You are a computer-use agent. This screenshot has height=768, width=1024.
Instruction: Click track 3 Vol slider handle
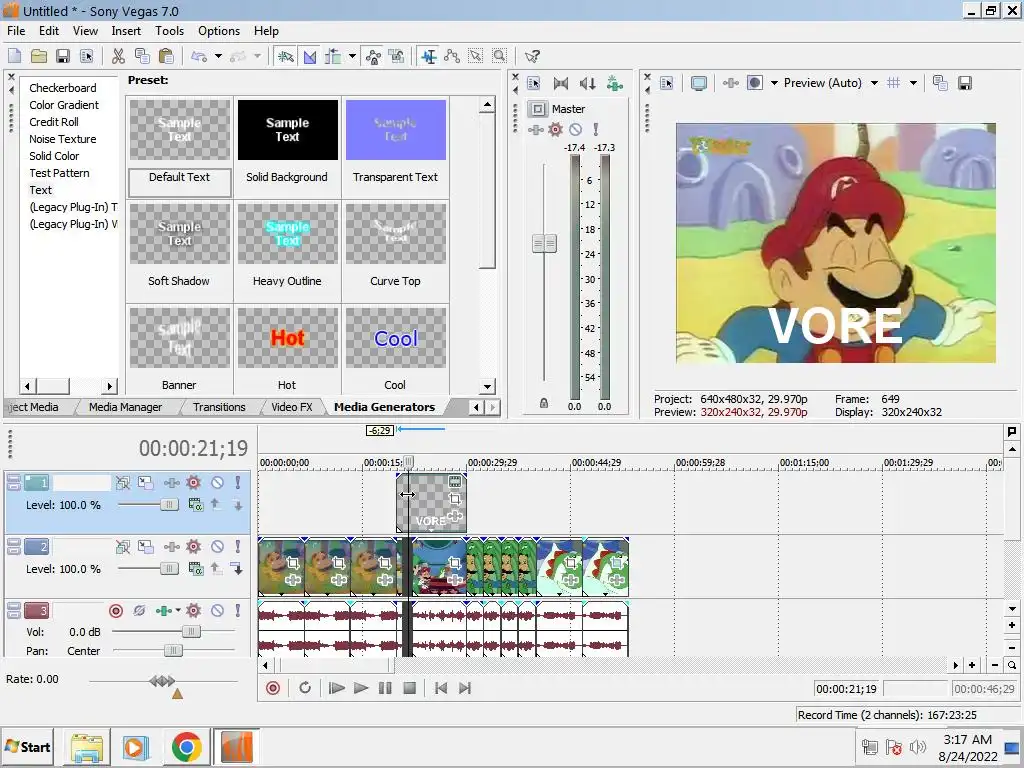click(x=191, y=632)
